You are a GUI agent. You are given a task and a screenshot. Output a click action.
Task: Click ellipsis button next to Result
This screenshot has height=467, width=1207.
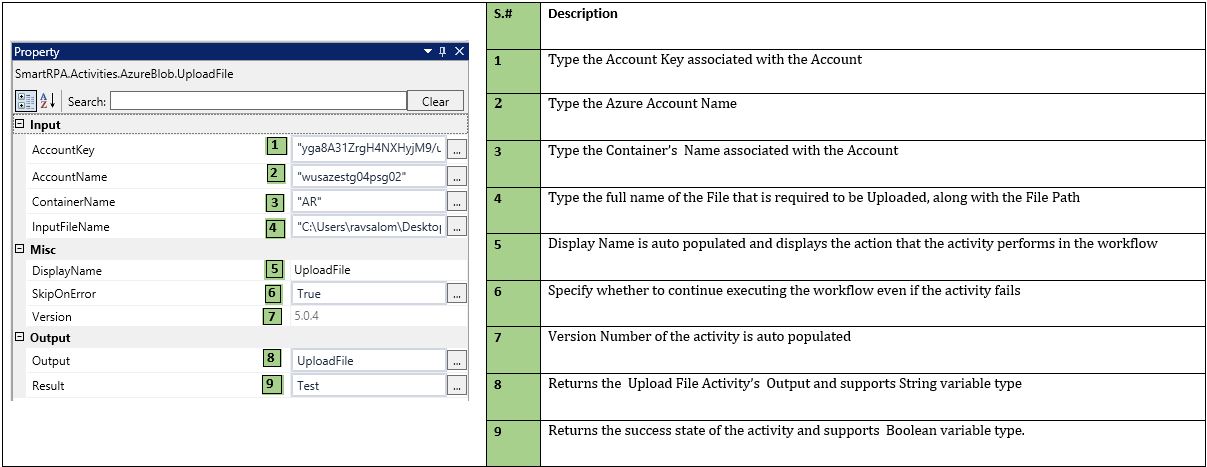[457, 385]
